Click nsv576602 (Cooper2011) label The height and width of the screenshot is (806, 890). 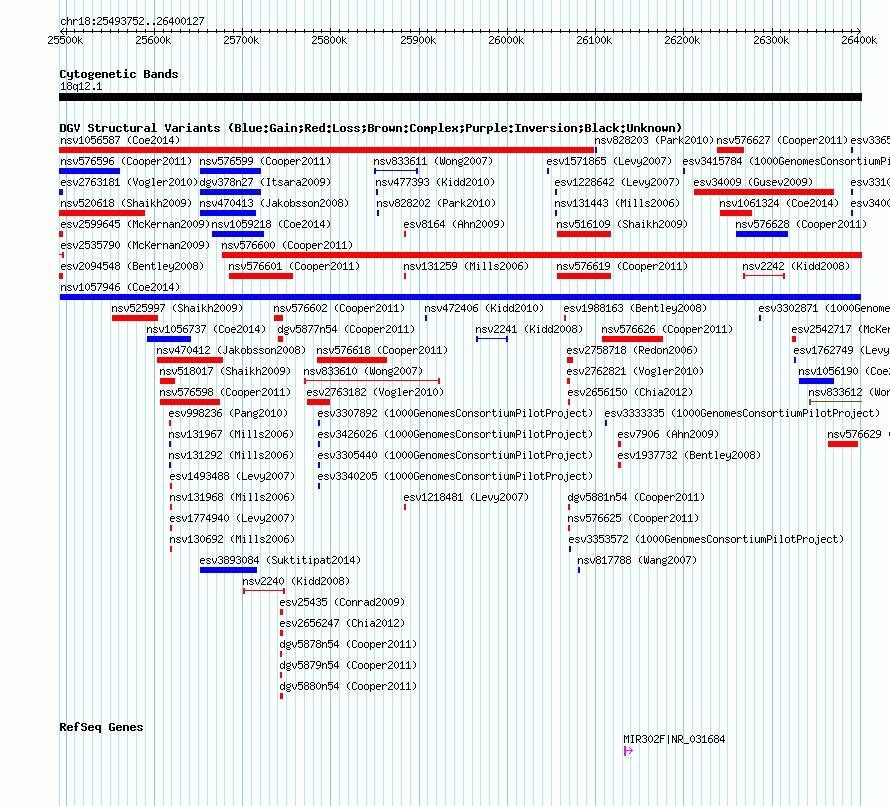click(x=339, y=308)
